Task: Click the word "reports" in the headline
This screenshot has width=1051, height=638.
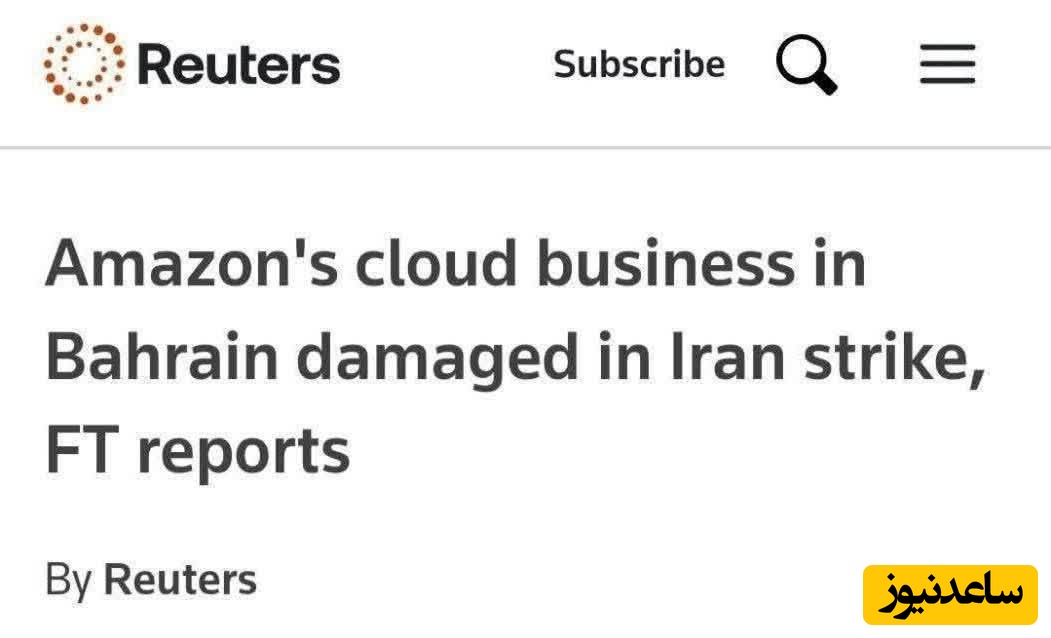Action: coord(243,452)
